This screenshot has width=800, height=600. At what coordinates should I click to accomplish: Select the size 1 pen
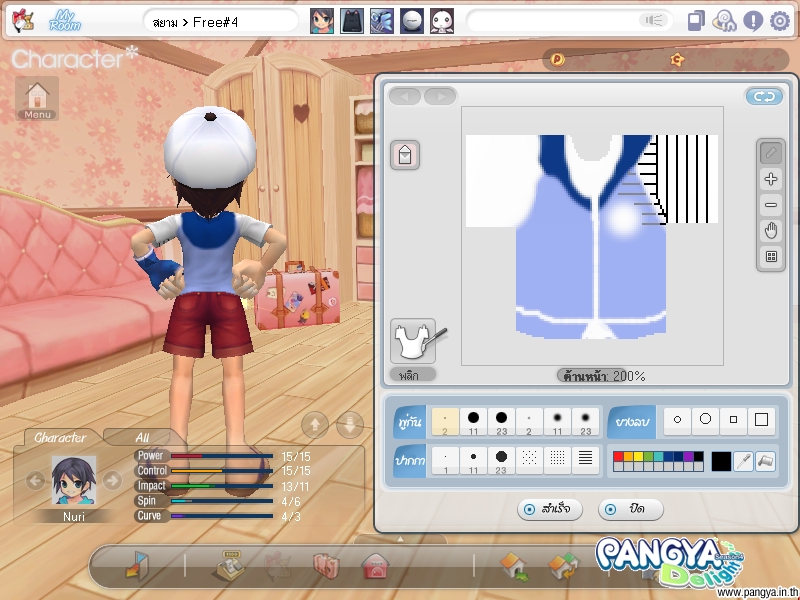click(x=445, y=461)
